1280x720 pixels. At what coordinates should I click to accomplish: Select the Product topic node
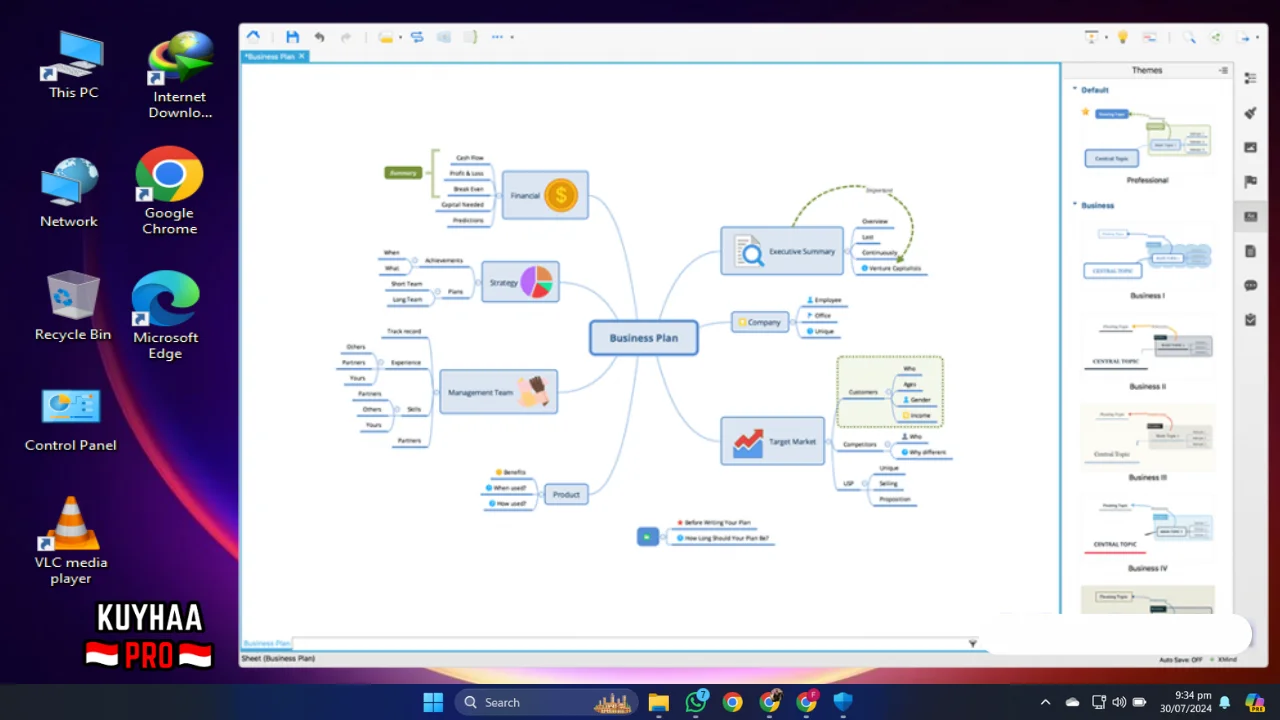(x=566, y=494)
